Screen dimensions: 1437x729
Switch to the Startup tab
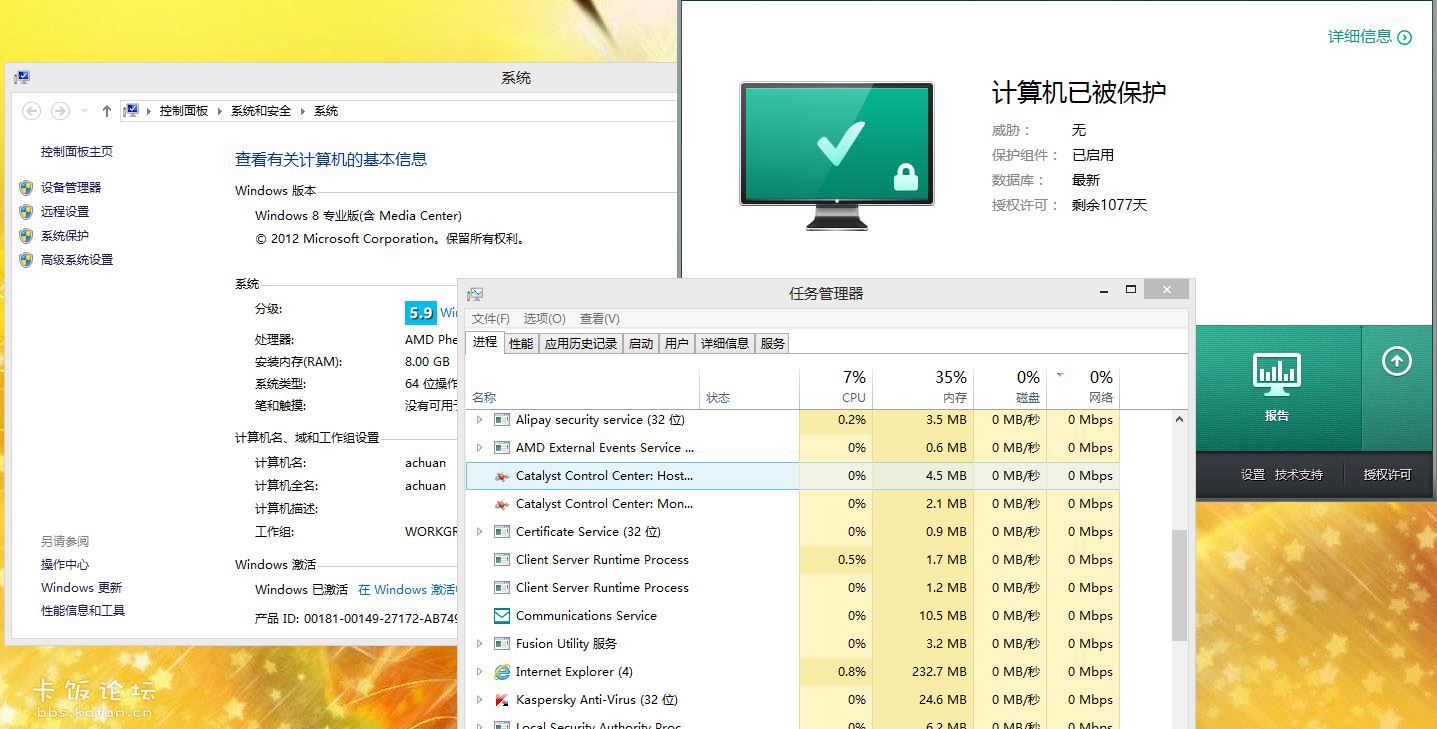pyautogui.click(x=641, y=343)
